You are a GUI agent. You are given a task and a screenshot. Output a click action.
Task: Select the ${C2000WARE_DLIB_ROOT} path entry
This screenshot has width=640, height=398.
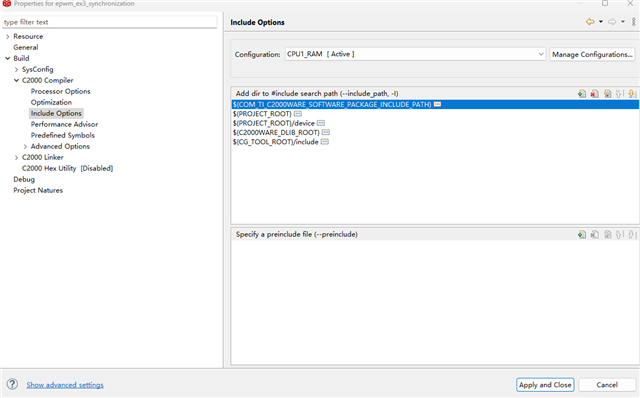pos(276,132)
